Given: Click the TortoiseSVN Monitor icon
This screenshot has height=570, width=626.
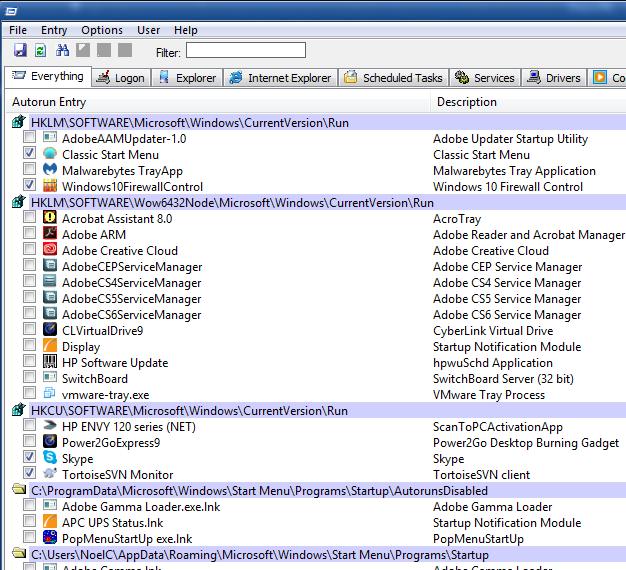Looking at the screenshot, I should click(x=50, y=473).
